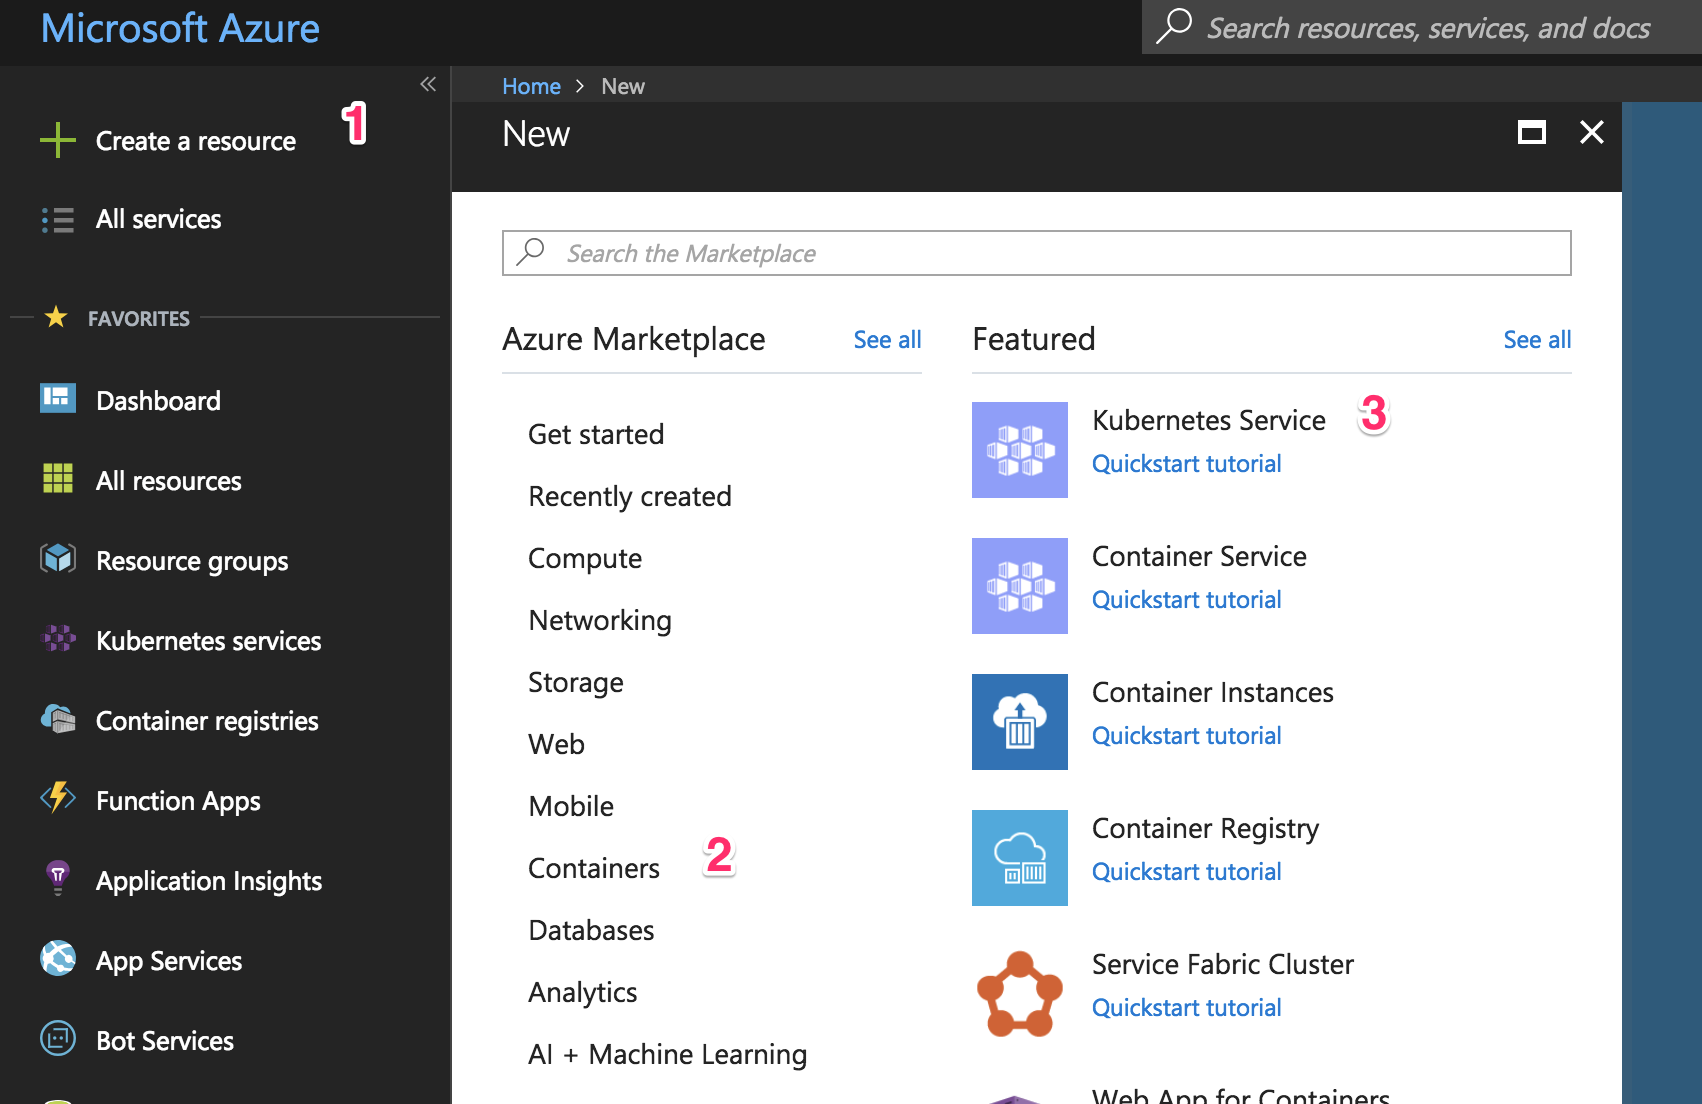This screenshot has height=1104, width=1702.
Task: Select the Get started category
Action: [x=596, y=434]
